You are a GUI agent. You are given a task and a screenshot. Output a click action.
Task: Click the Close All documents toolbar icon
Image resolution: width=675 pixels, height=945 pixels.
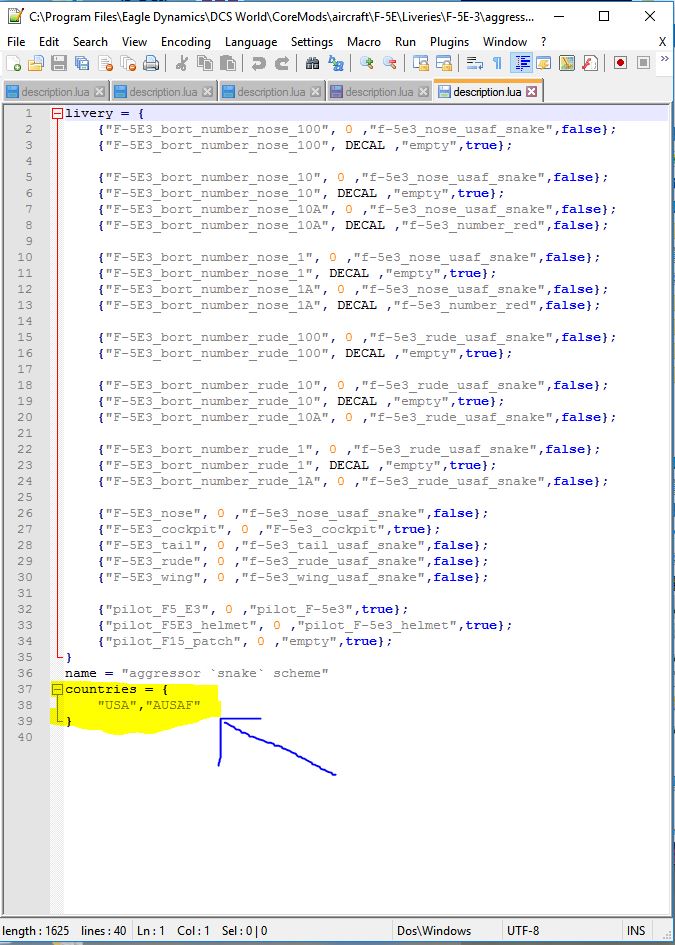click(x=128, y=63)
